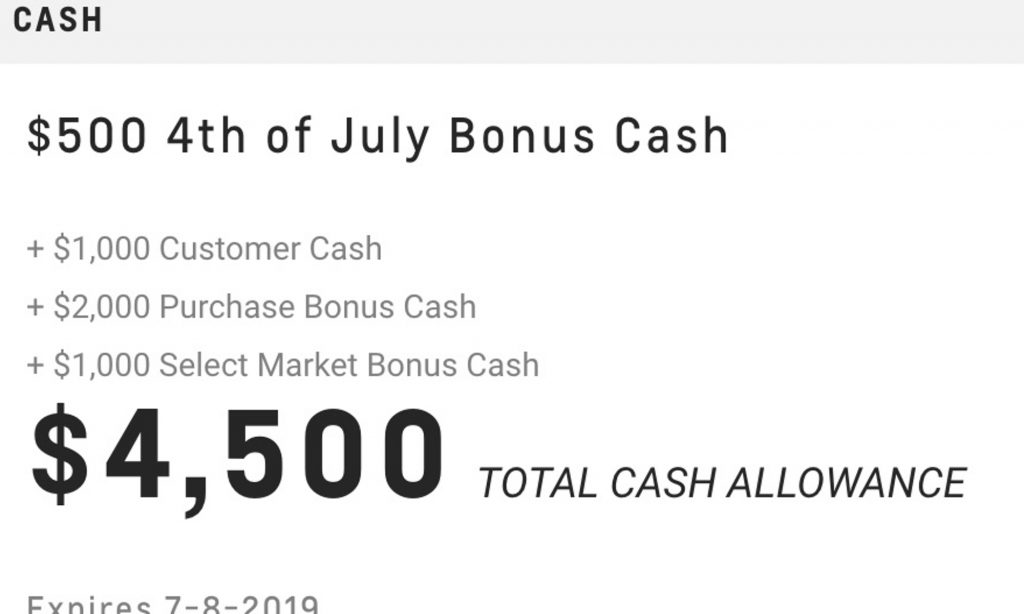
Task: Click the Expires 7-8-2019 text
Action: pos(173,604)
